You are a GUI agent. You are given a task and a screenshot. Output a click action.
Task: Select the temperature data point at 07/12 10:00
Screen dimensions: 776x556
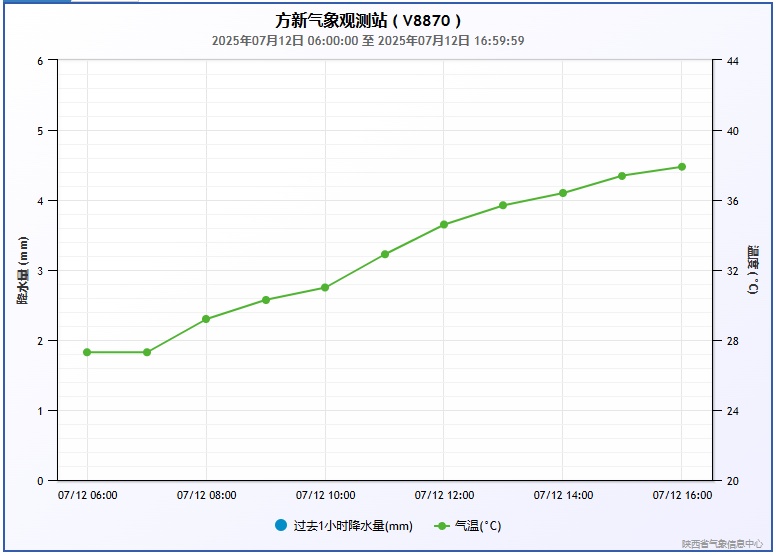325,288
